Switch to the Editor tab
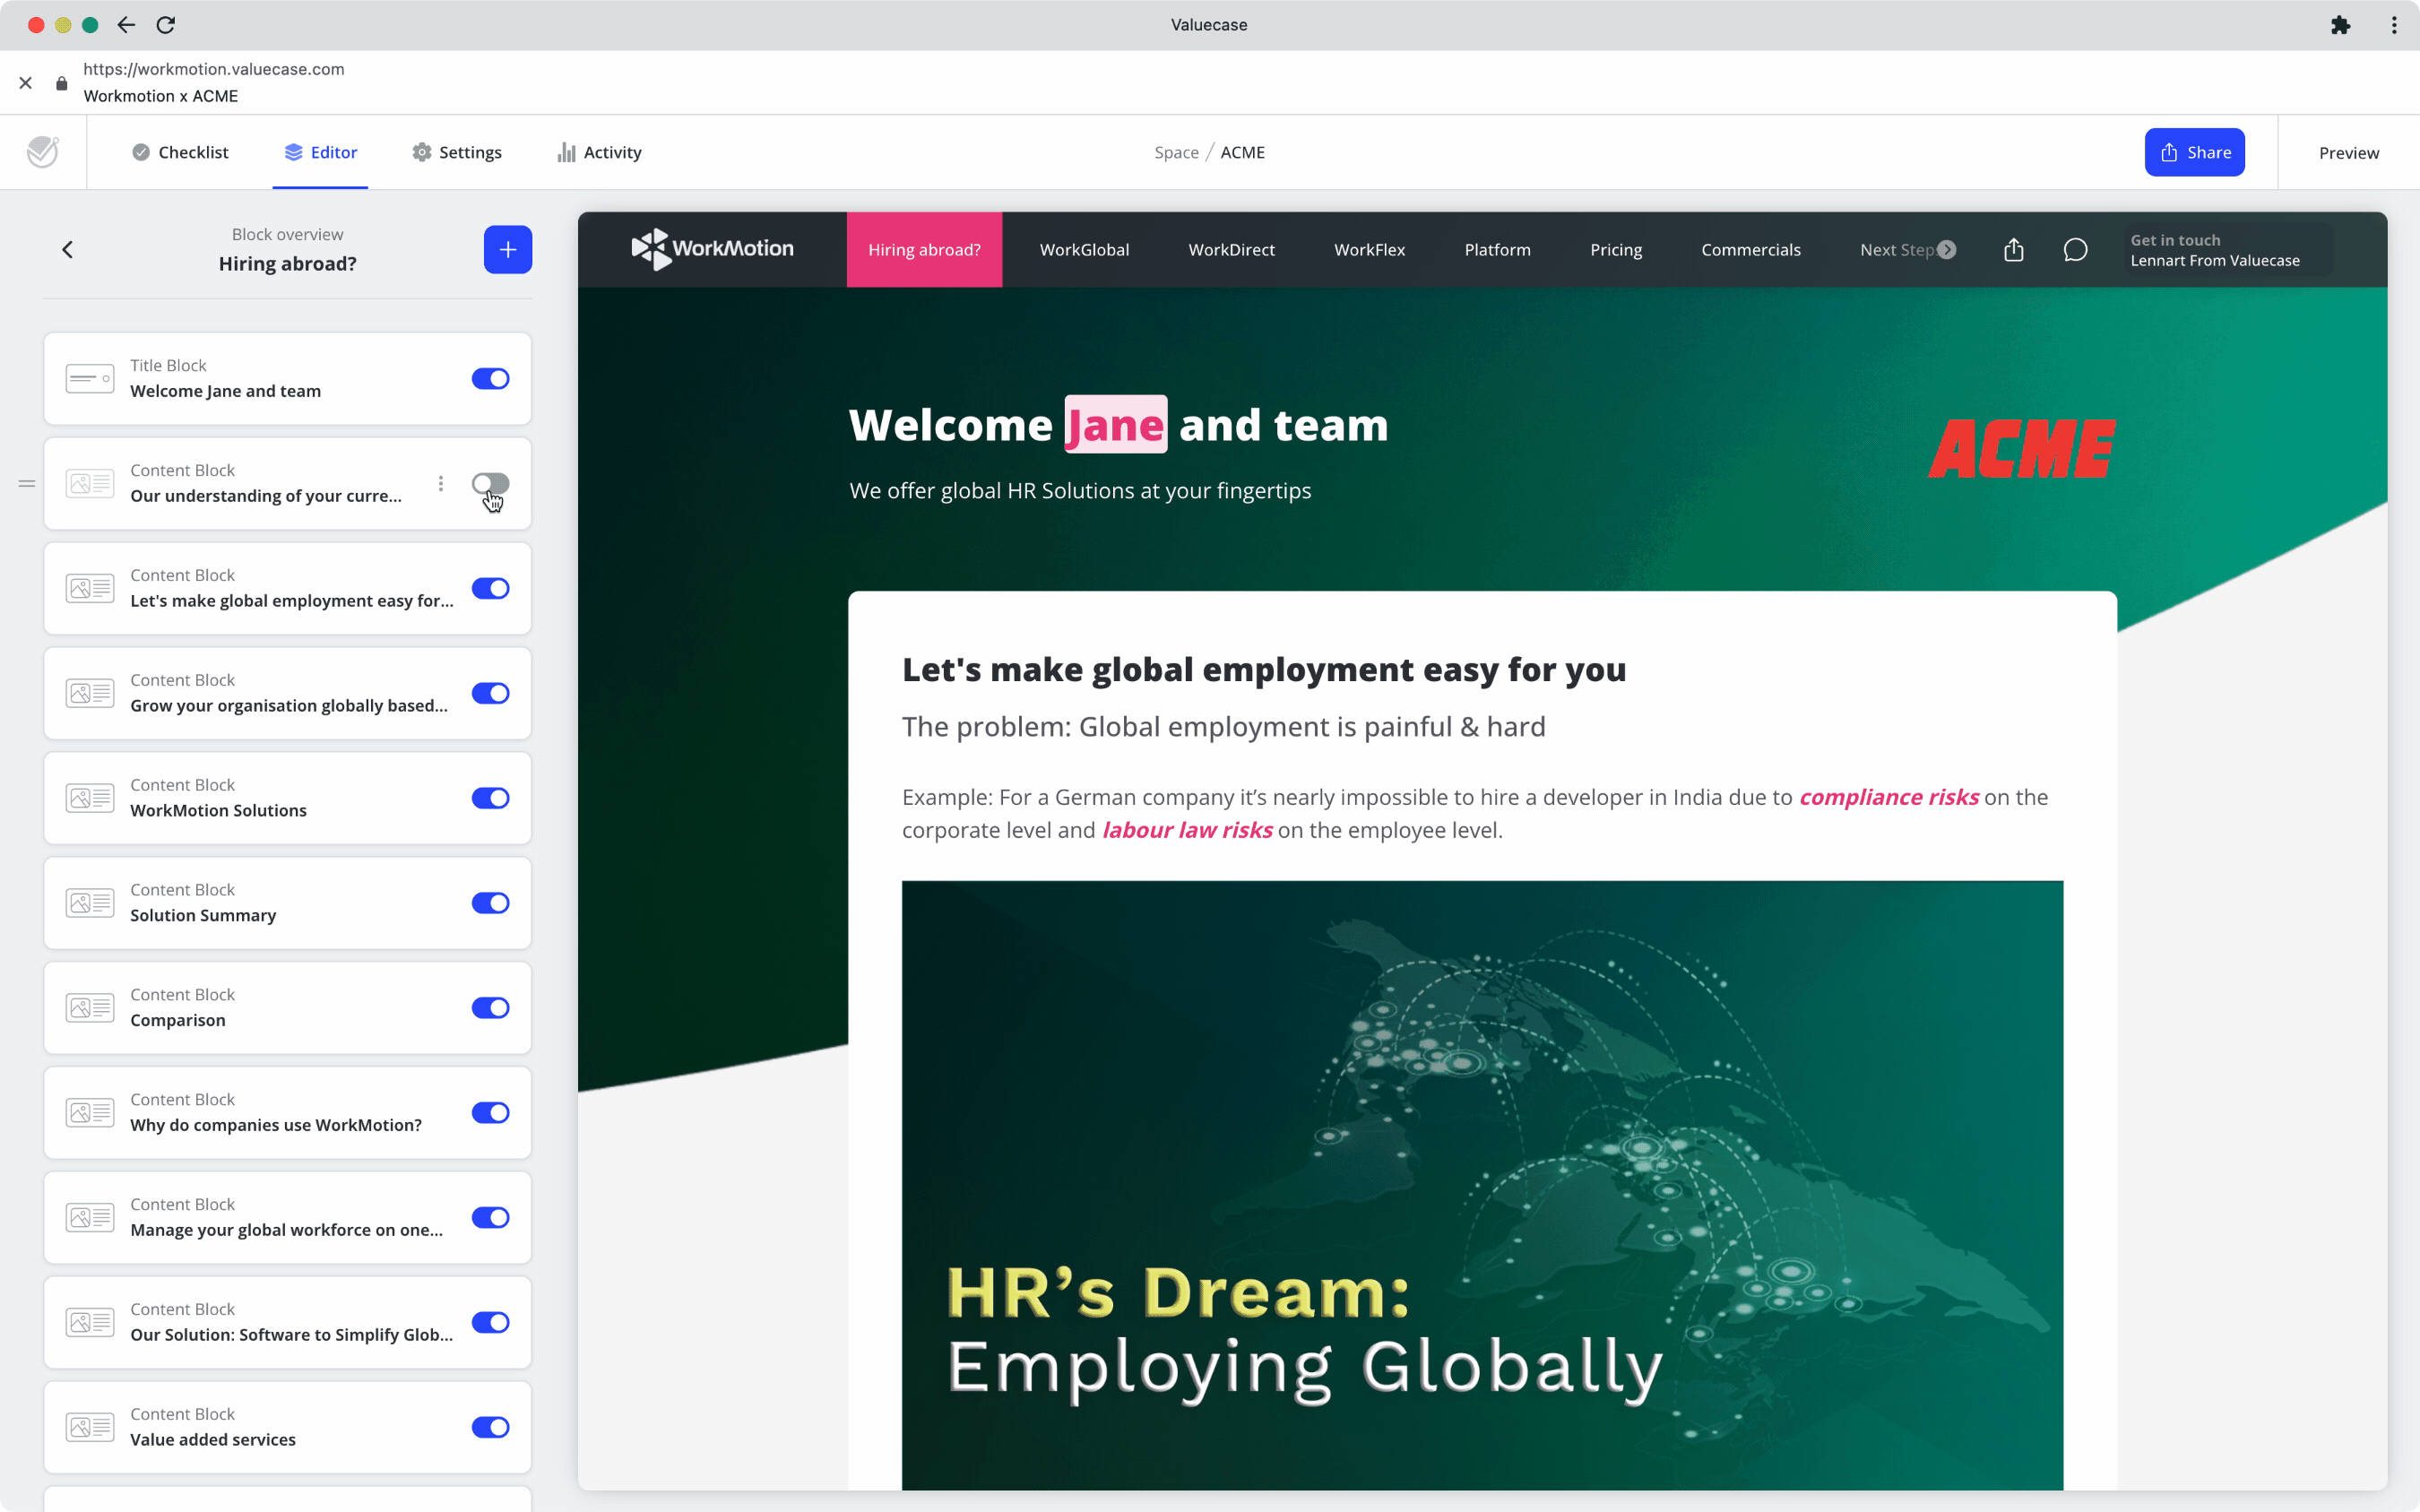This screenshot has height=1512, width=2420. point(320,152)
